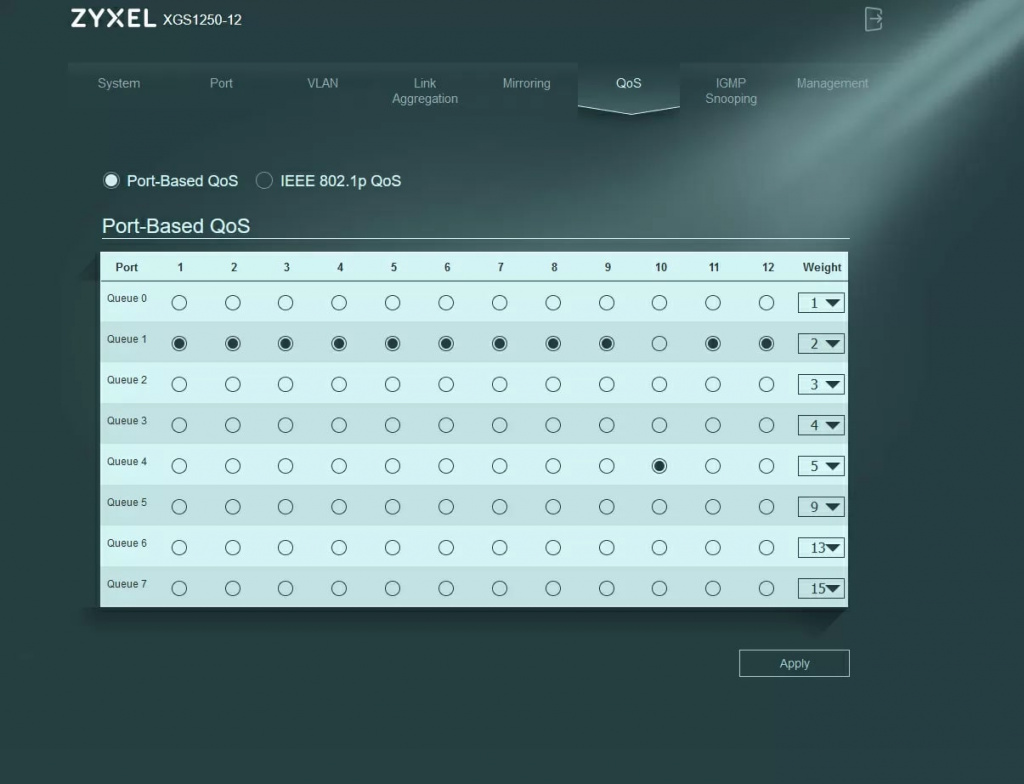Image resolution: width=1024 pixels, height=784 pixels.
Task: Open the Management tab
Action: [832, 84]
